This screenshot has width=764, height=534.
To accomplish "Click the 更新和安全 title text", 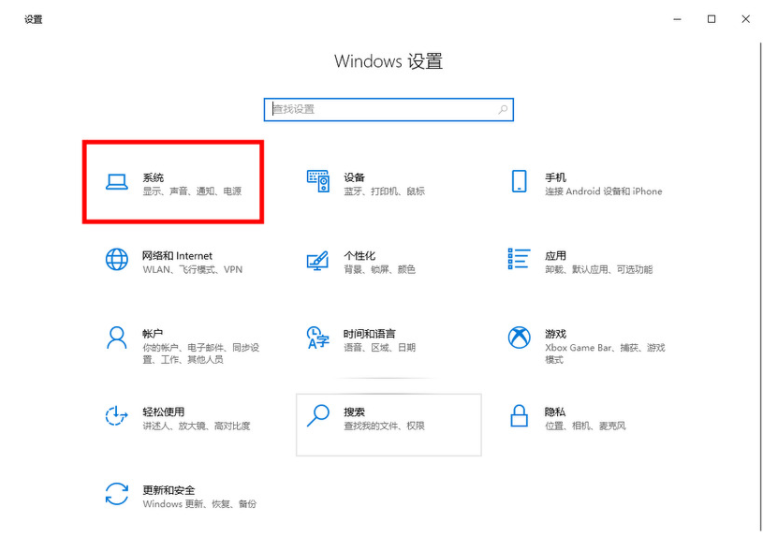I will 168,490.
